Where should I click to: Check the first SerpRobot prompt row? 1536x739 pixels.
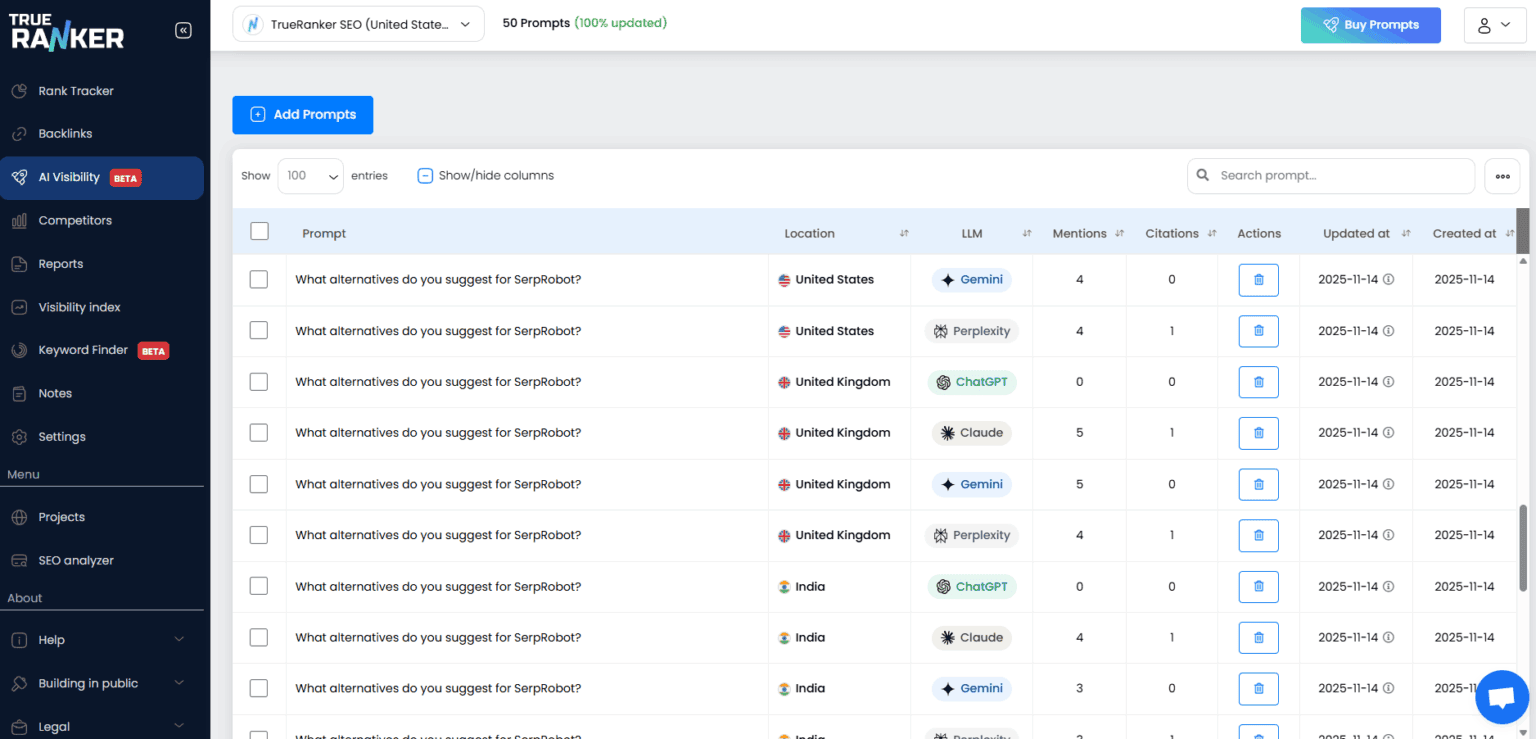(x=259, y=279)
